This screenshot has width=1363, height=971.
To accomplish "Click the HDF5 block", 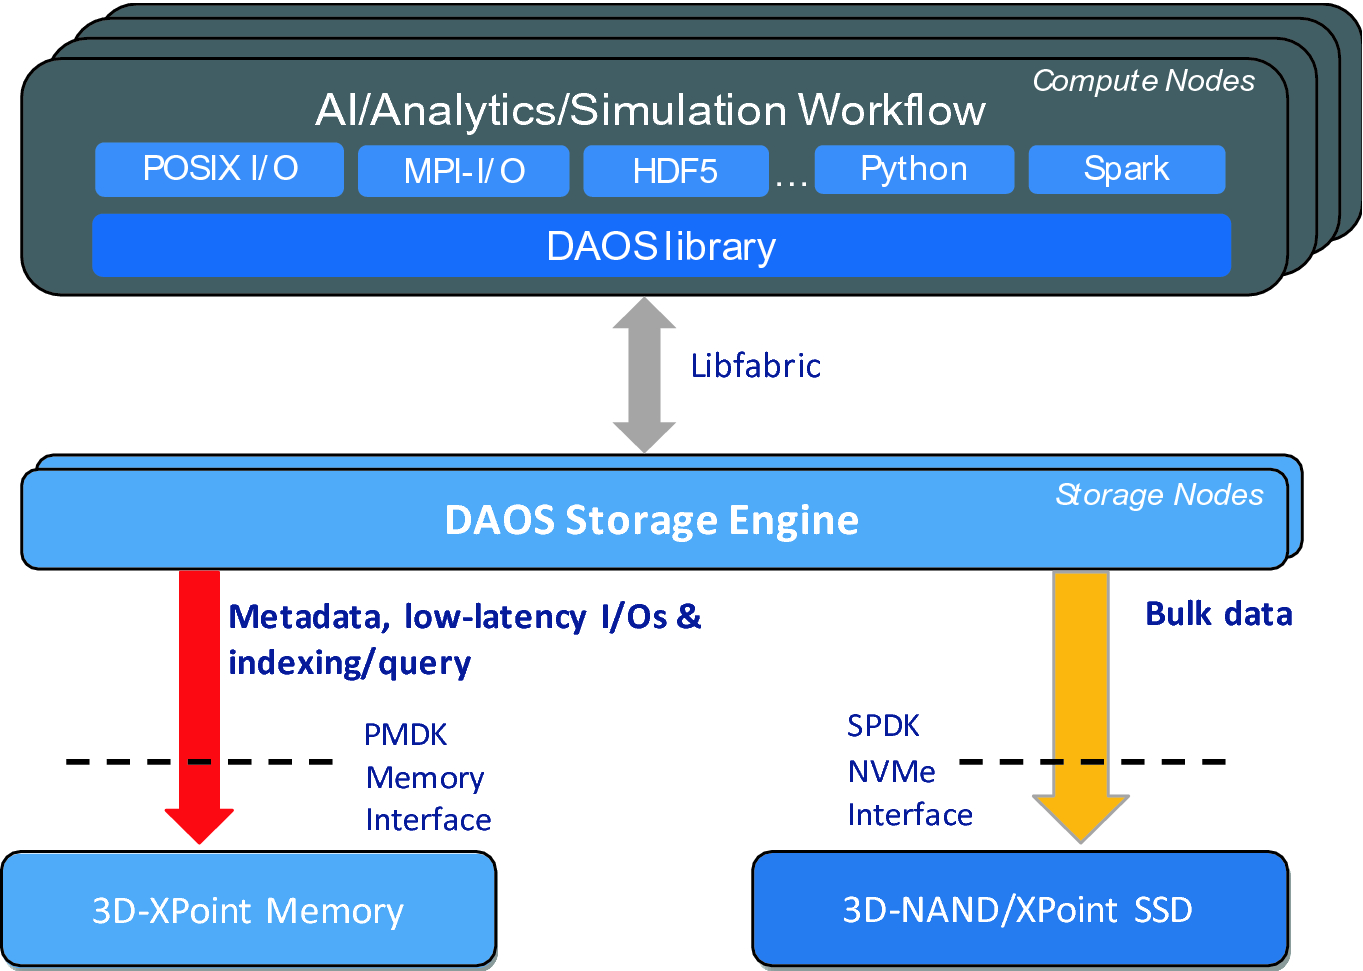I will (676, 171).
